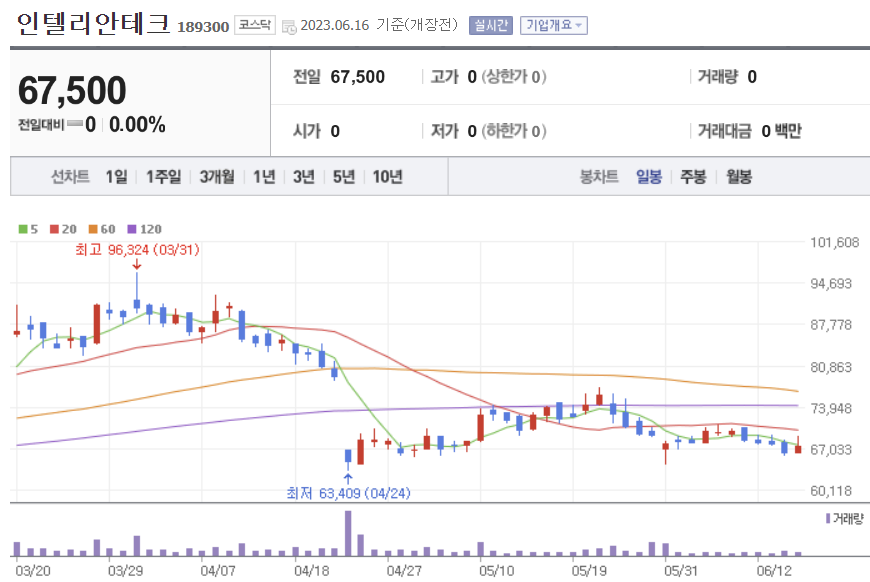This screenshot has width=870, height=582.
Task: Click the tallest volume bar near 04/24
Action: (348, 533)
